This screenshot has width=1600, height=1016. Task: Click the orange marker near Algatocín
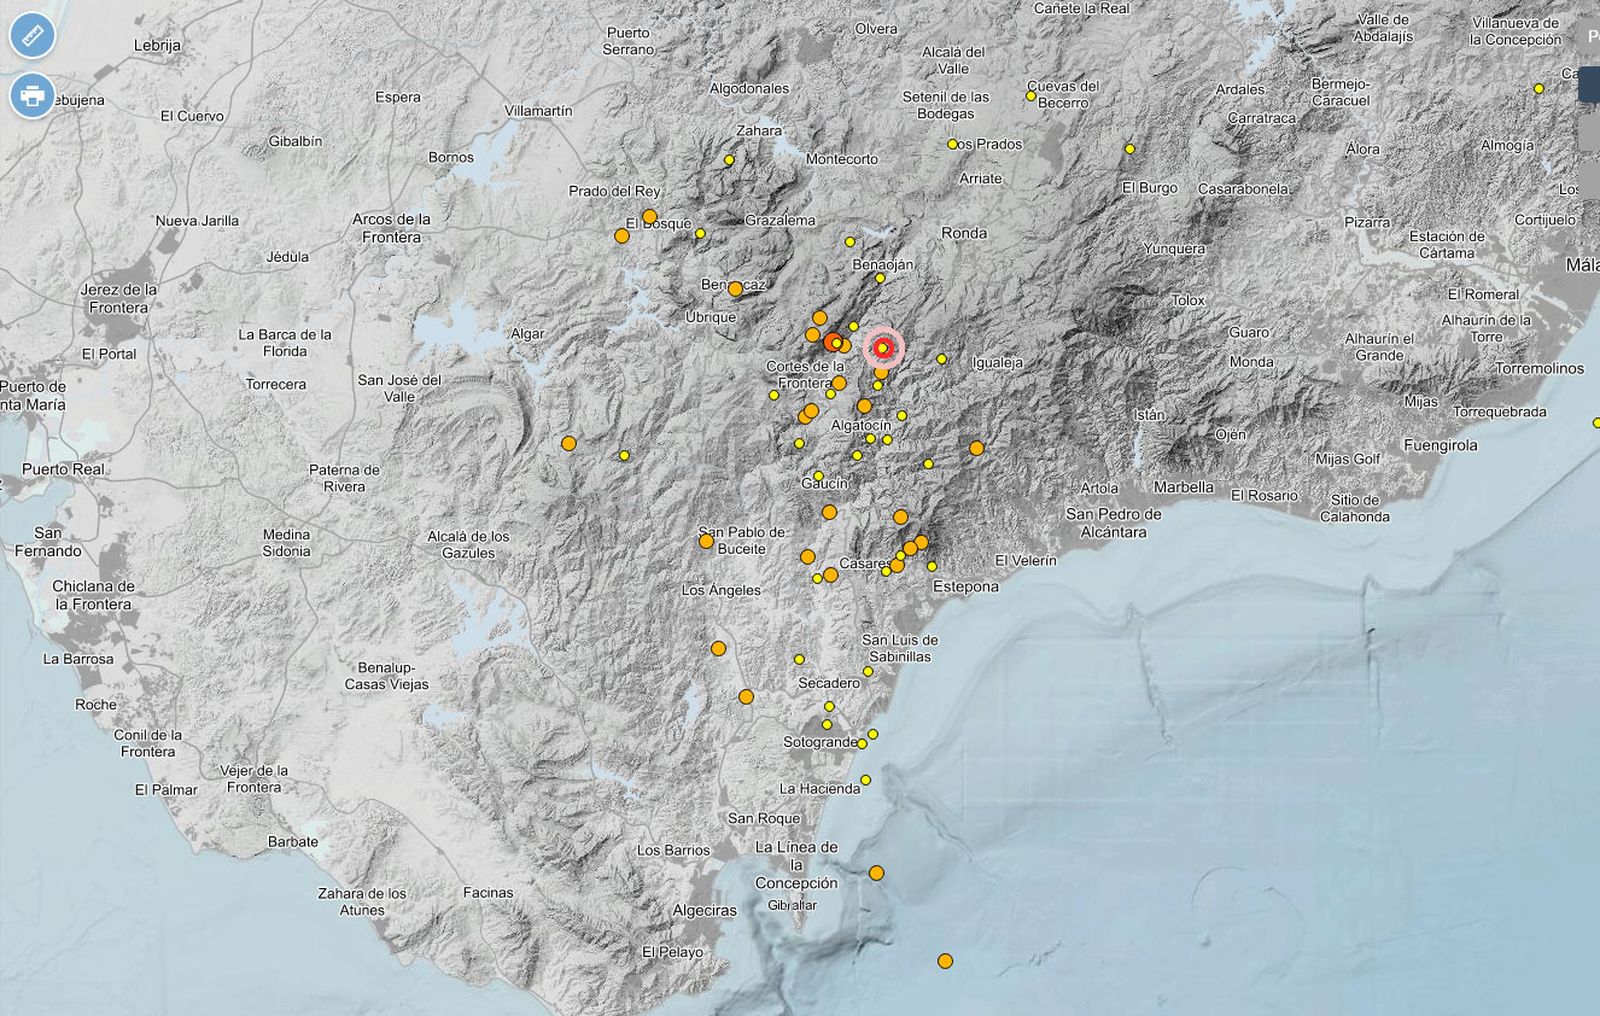[862, 406]
